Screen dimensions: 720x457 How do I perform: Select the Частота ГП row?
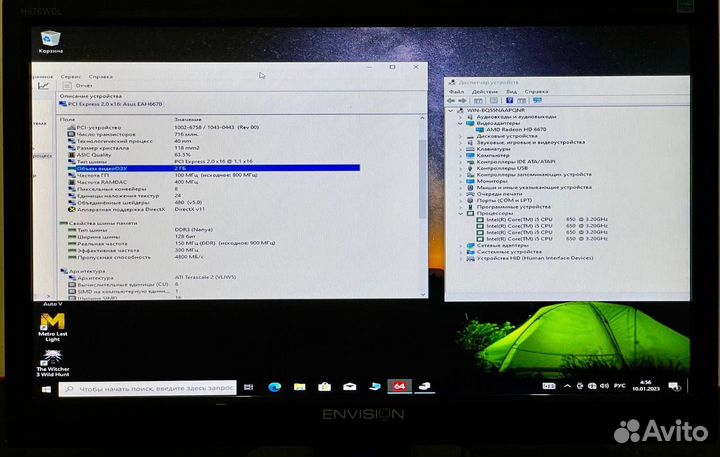(x=163, y=175)
